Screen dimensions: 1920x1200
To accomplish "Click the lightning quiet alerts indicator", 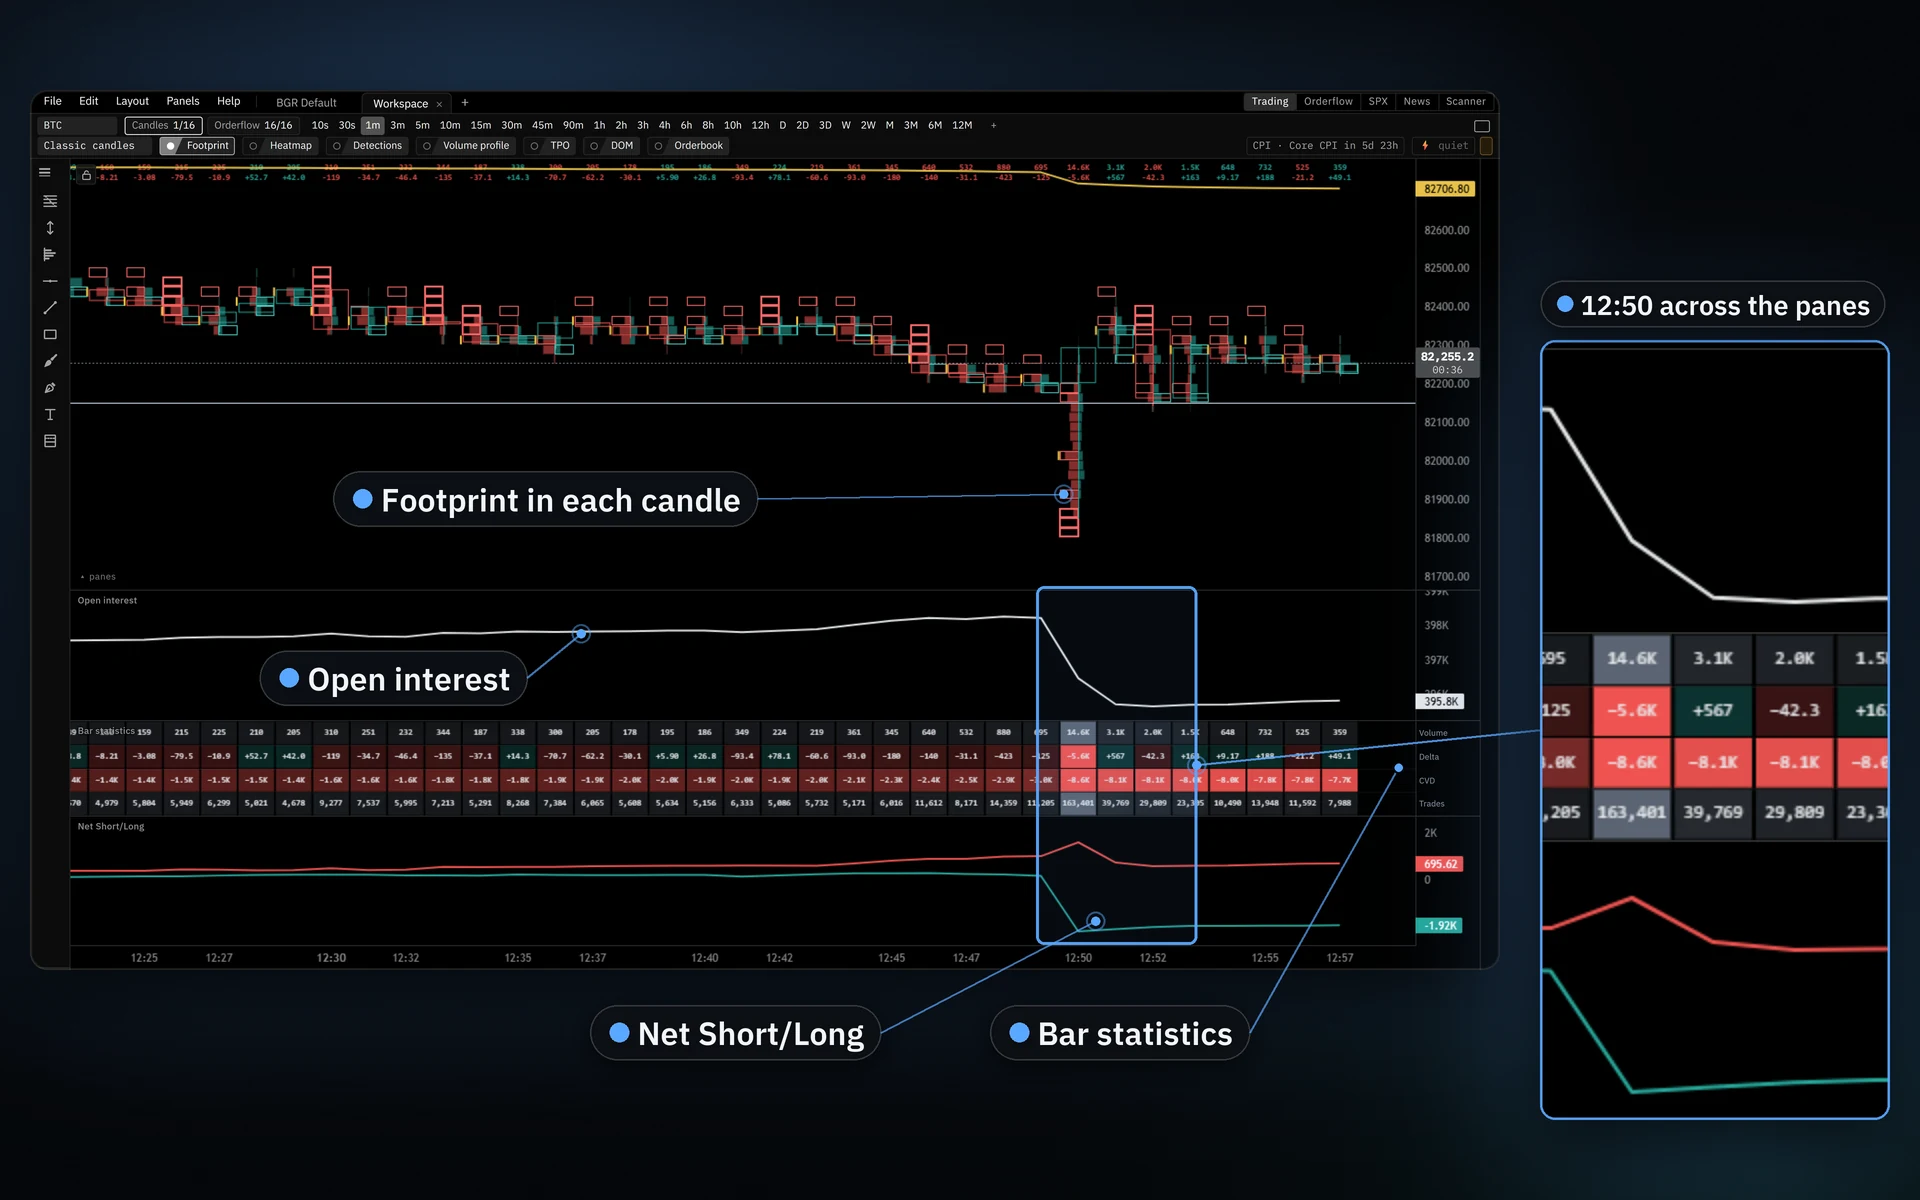I will (x=1445, y=146).
